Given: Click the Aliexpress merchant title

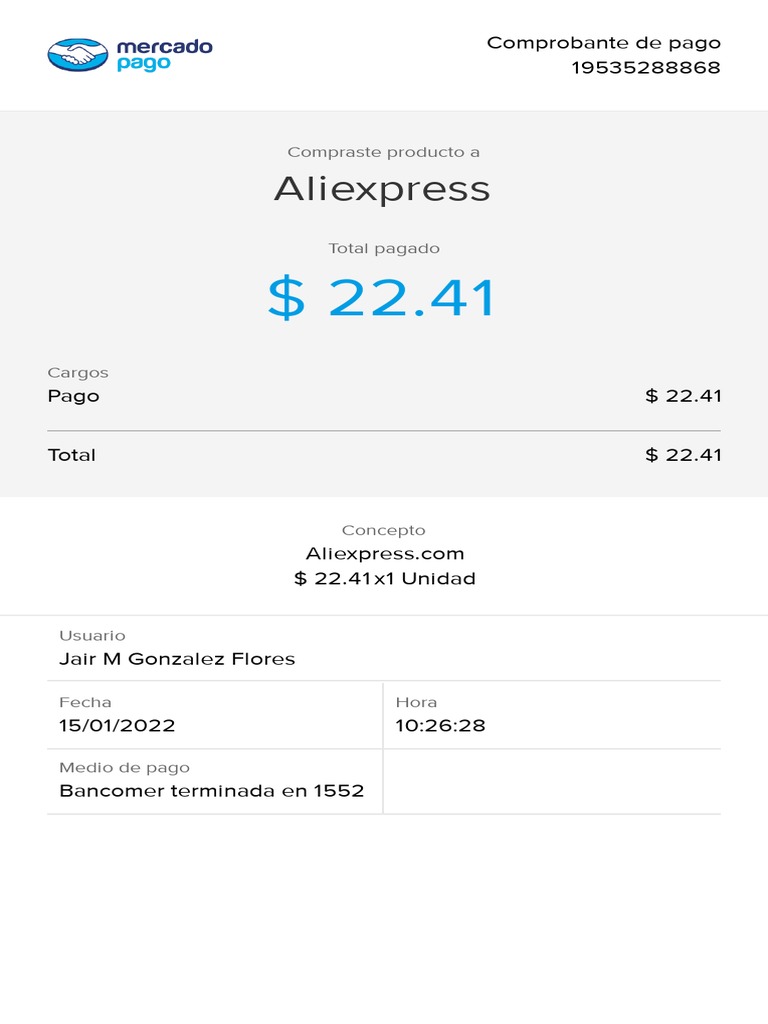Looking at the screenshot, I should 383,189.
